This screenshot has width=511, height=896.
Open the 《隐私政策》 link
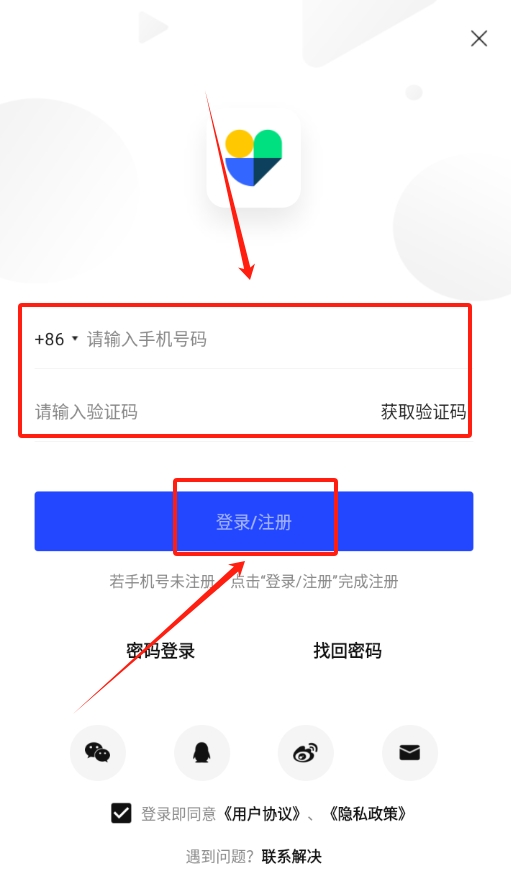tap(367, 814)
